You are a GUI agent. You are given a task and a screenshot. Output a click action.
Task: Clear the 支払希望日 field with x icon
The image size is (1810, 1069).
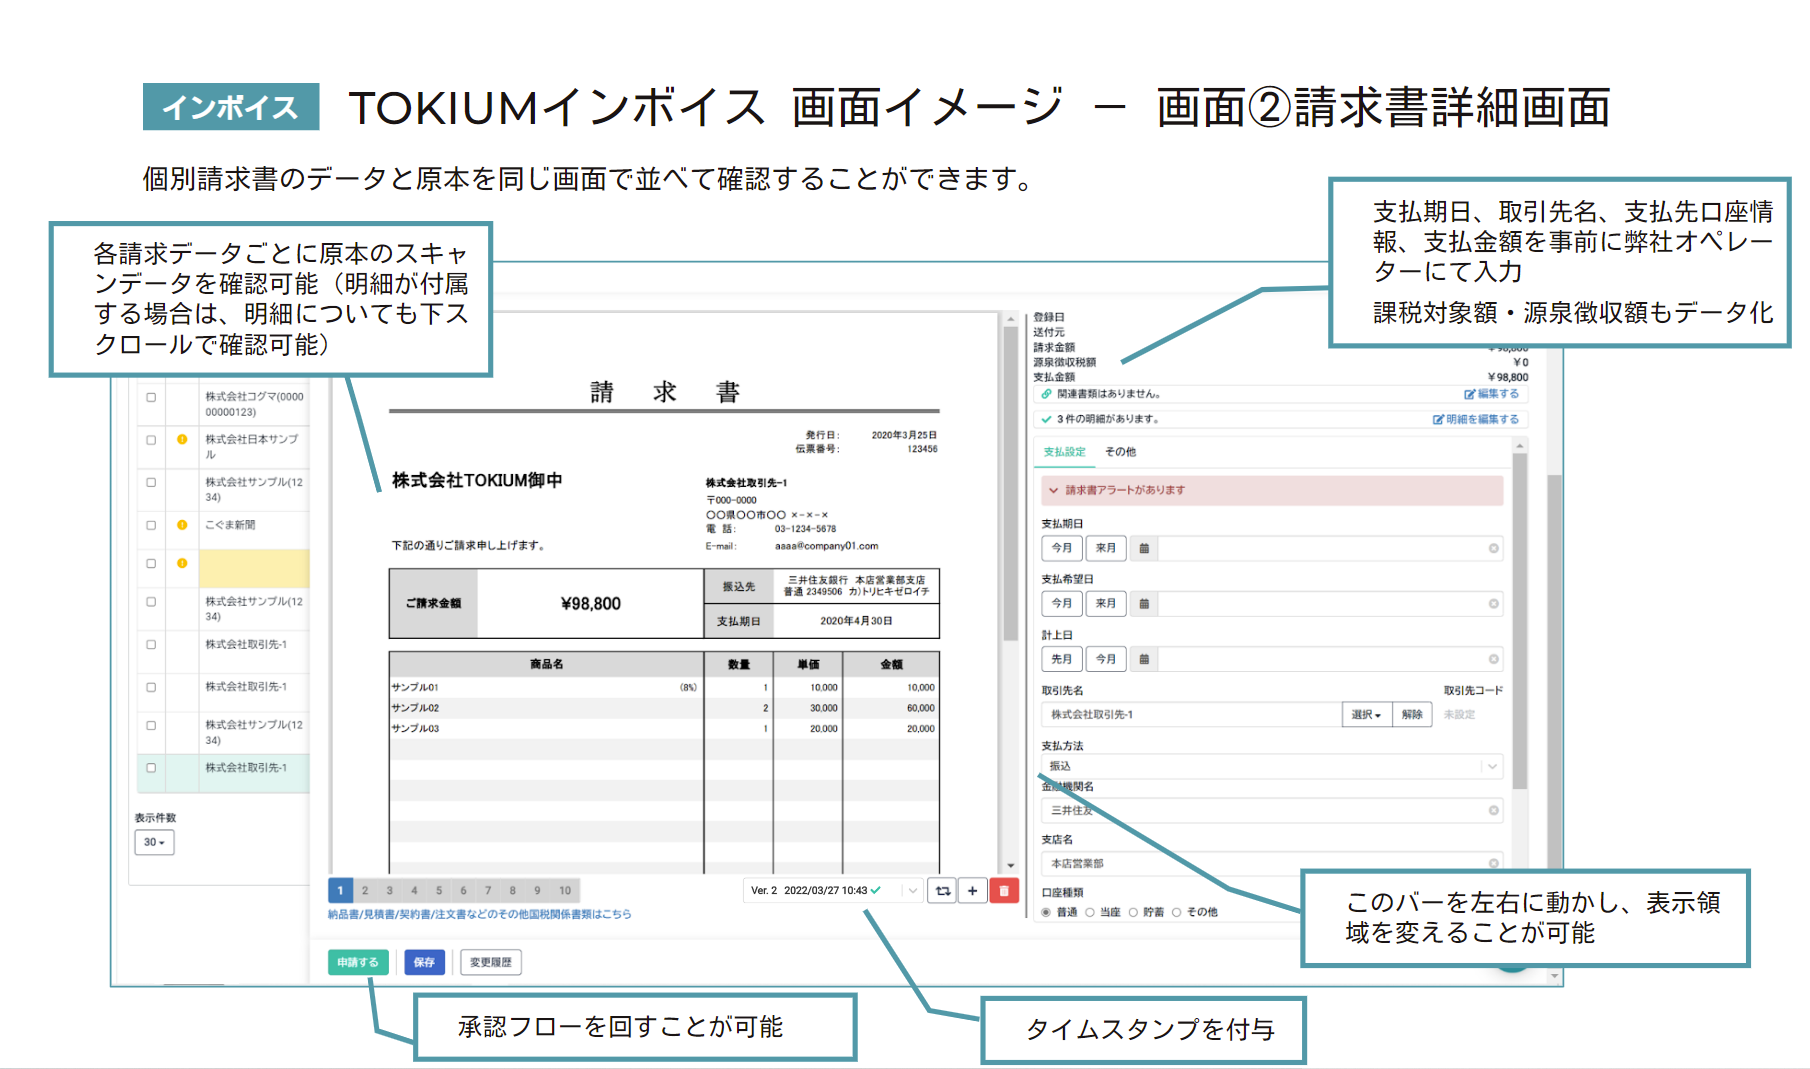point(1493,604)
